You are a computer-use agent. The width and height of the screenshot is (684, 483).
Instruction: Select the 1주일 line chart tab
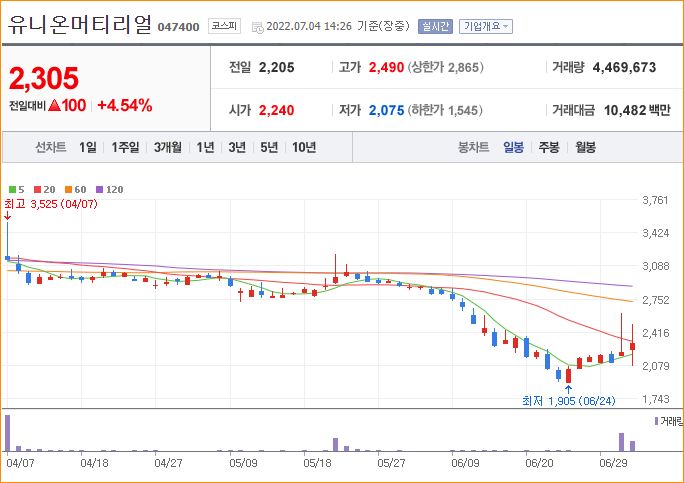[125, 147]
